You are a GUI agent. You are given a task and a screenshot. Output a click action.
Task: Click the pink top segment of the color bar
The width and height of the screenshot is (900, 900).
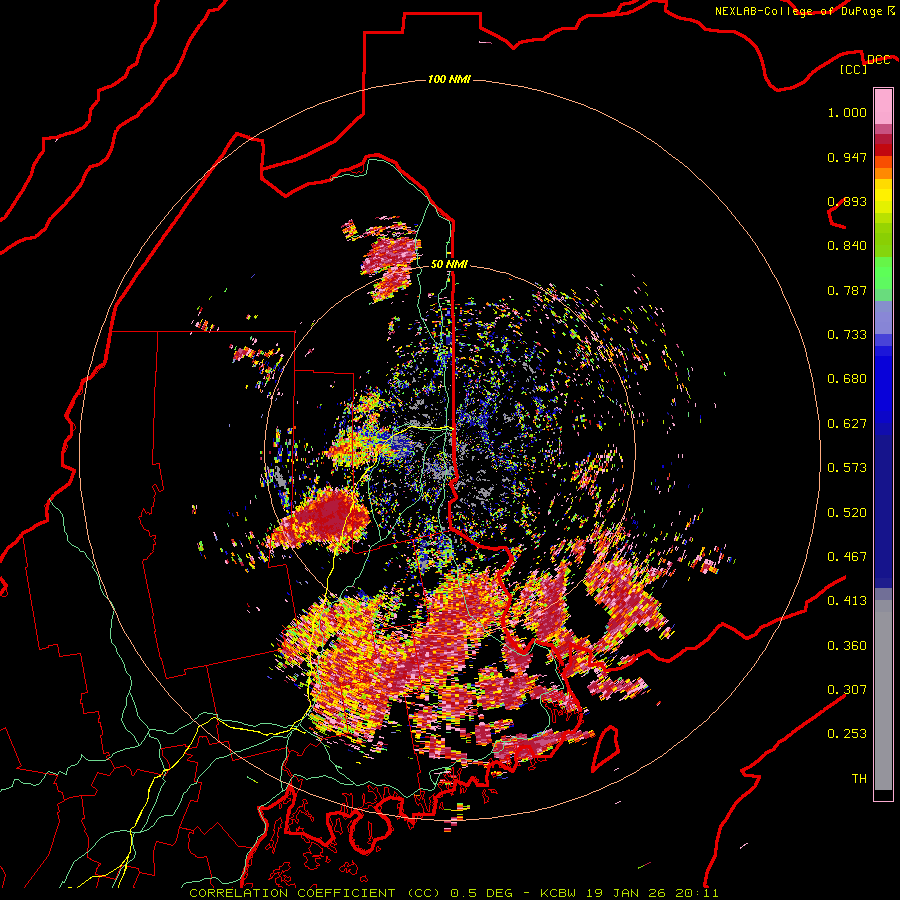click(x=883, y=106)
